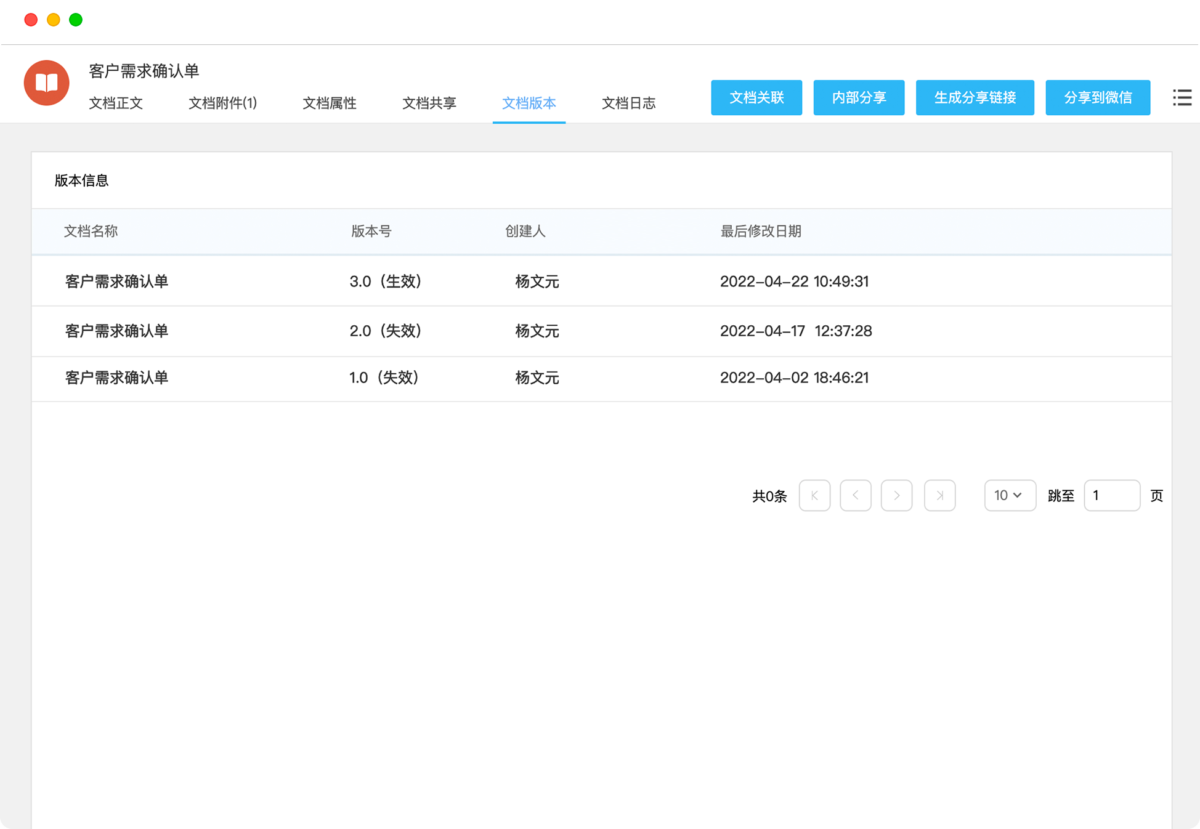Switch to 文档附件(1) tab

pos(223,103)
